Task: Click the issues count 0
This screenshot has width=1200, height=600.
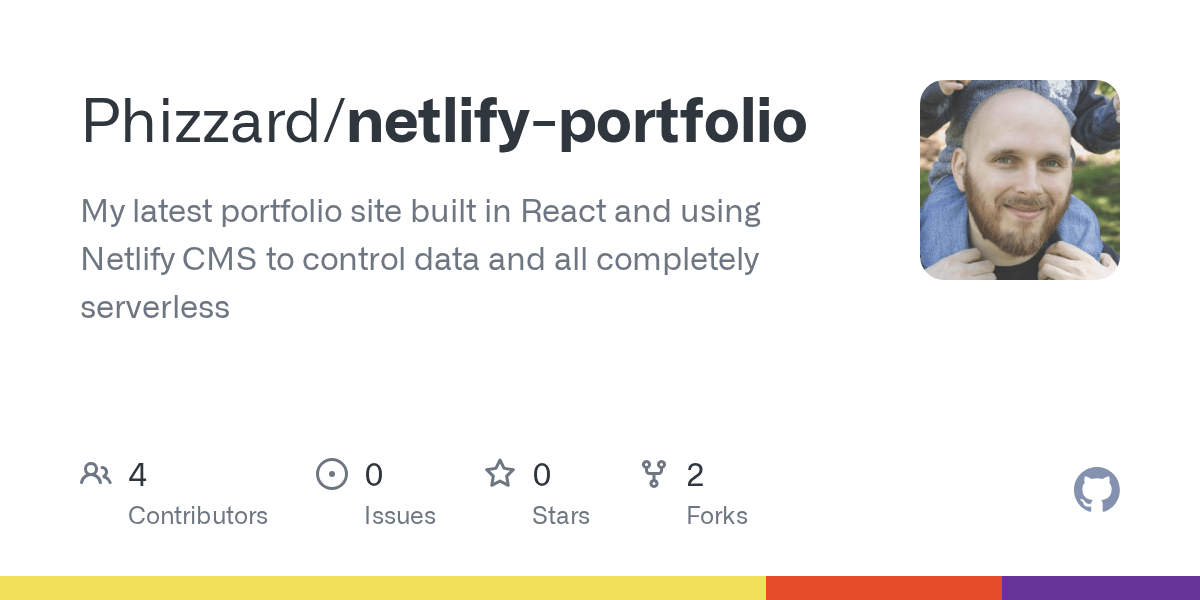Action: (x=374, y=475)
